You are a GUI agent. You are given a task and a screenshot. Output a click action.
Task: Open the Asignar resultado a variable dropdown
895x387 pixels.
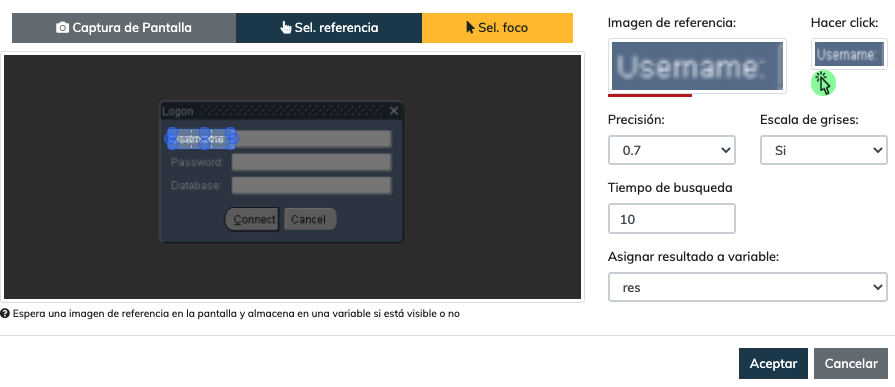coord(748,287)
